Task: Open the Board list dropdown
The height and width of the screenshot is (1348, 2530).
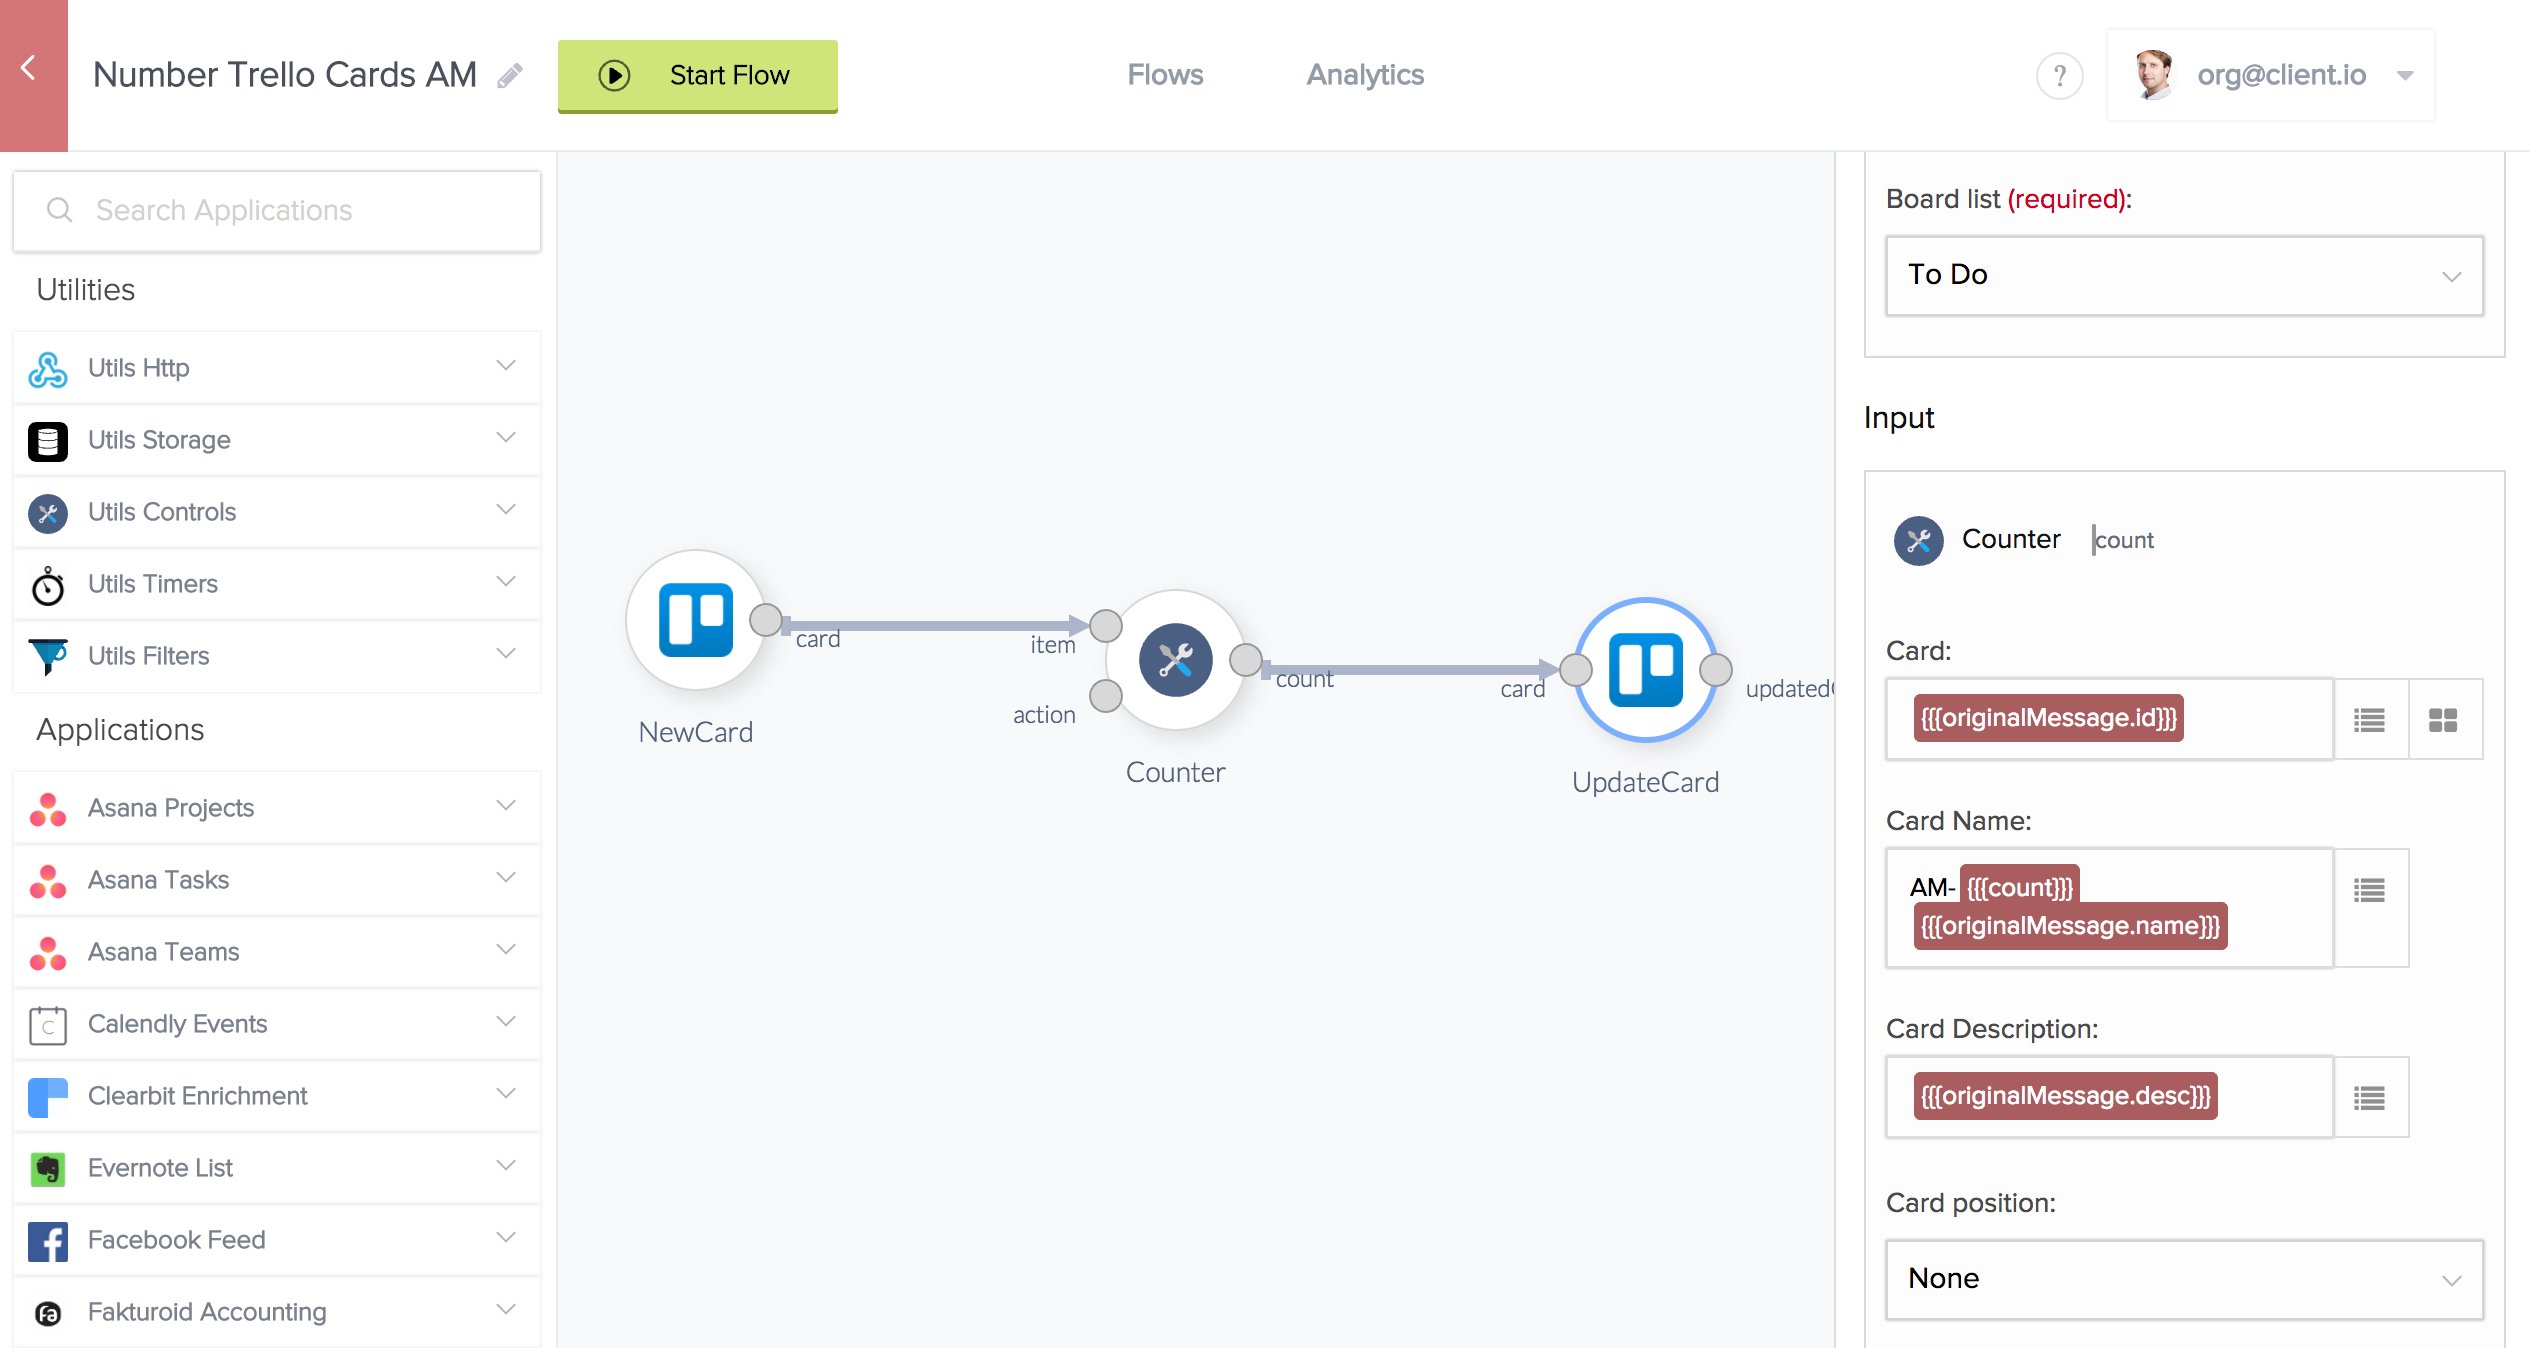Action: coord(2184,276)
